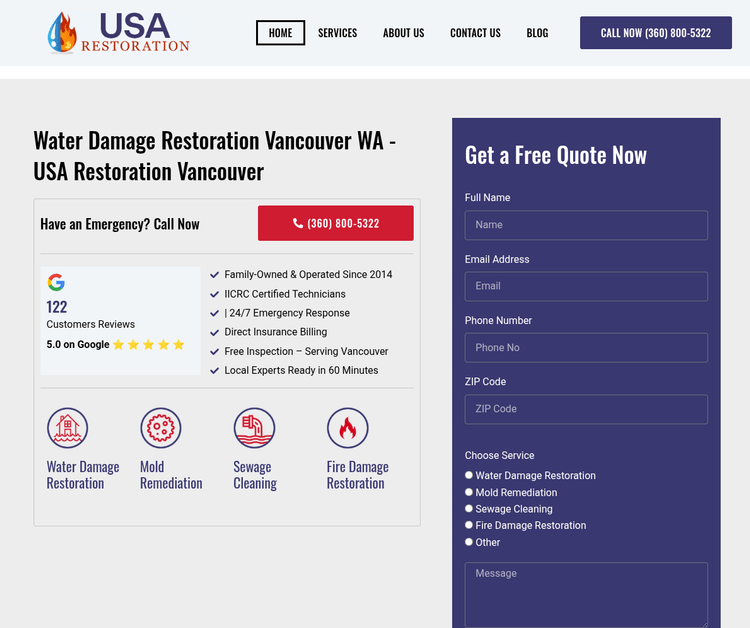Image resolution: width=750 pixels, height=628 pixels.
Task: Click the Fire Damage flame icon
Action: coord(348,428)
